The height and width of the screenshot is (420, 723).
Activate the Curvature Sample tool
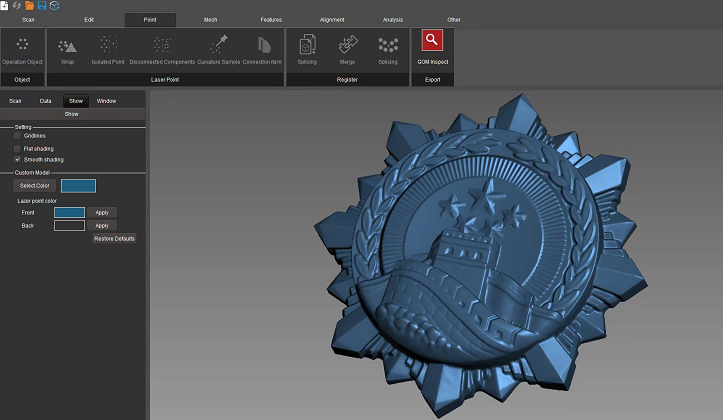point(219,51)
